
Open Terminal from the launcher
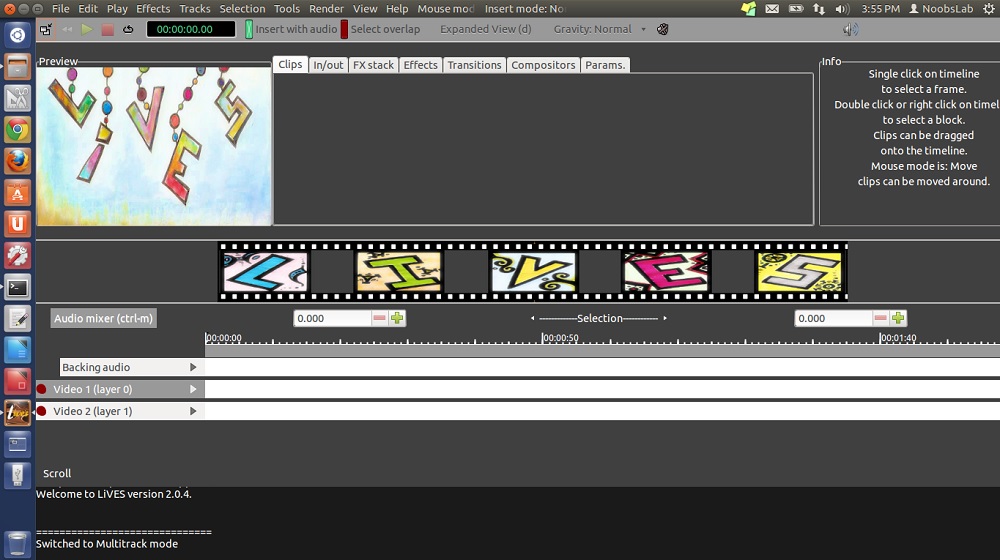pos(17,287)
